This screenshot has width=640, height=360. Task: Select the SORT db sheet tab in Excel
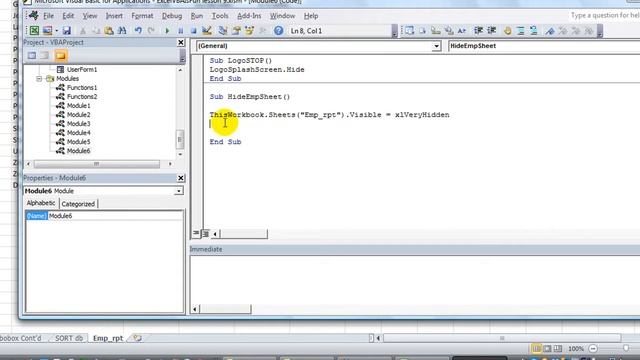coord(69,338)
